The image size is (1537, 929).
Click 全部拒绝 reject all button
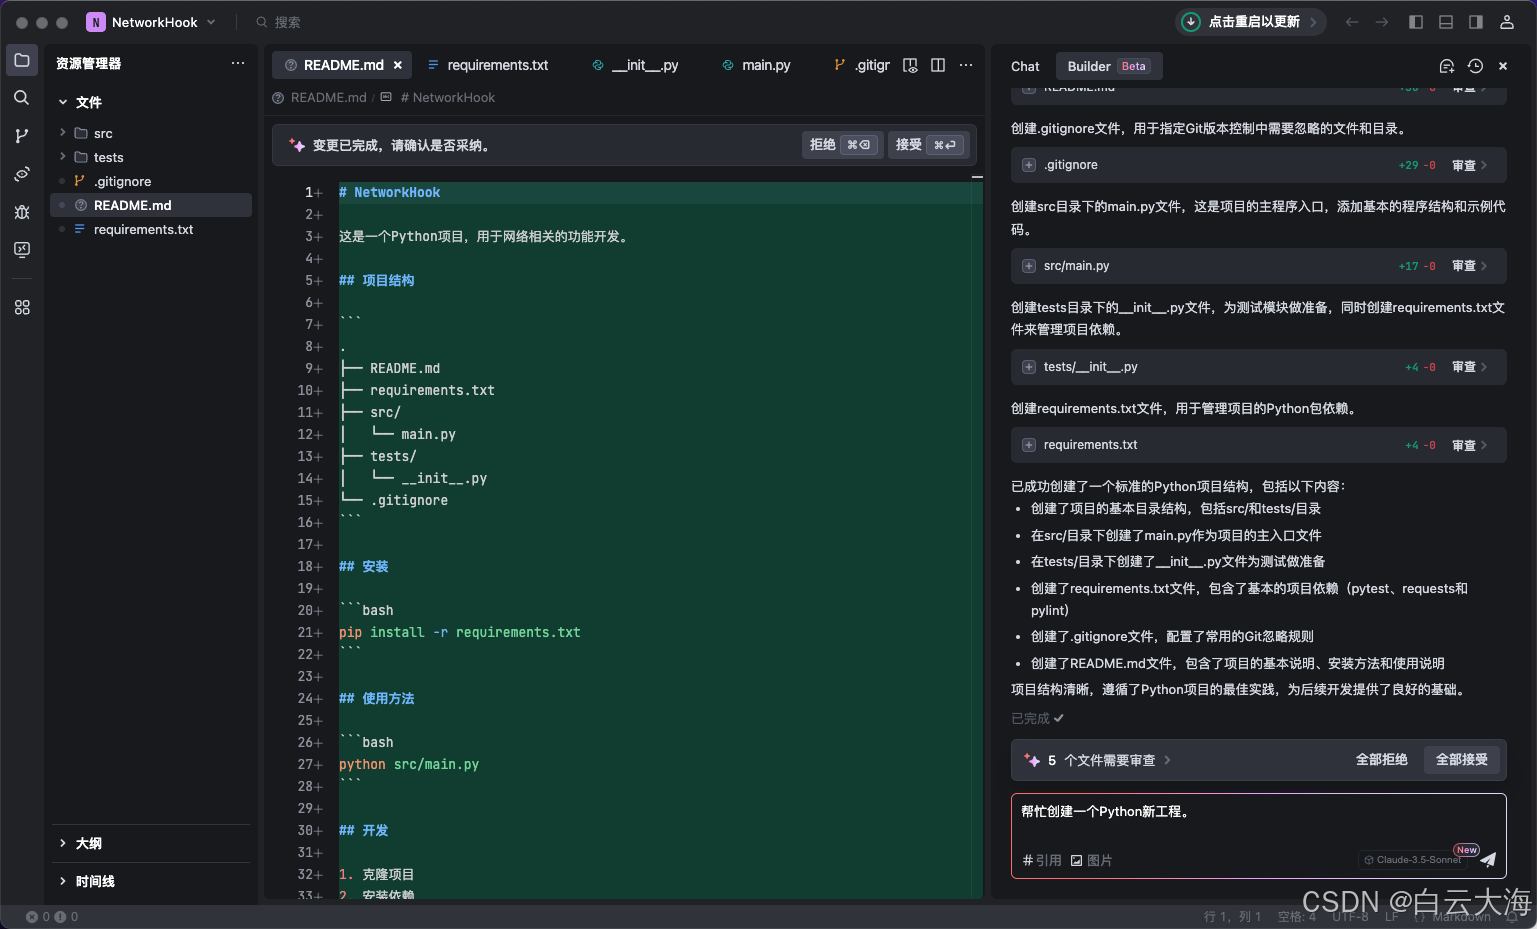pos(1381,760)
